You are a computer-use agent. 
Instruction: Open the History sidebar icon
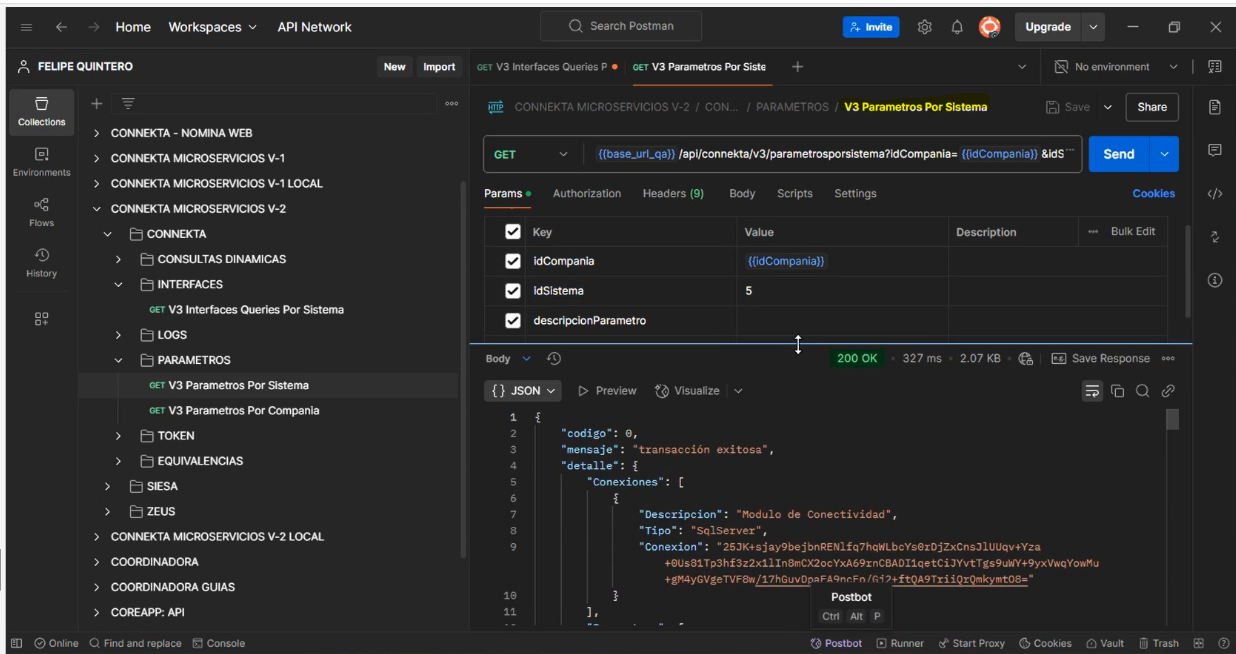point(41,262)
